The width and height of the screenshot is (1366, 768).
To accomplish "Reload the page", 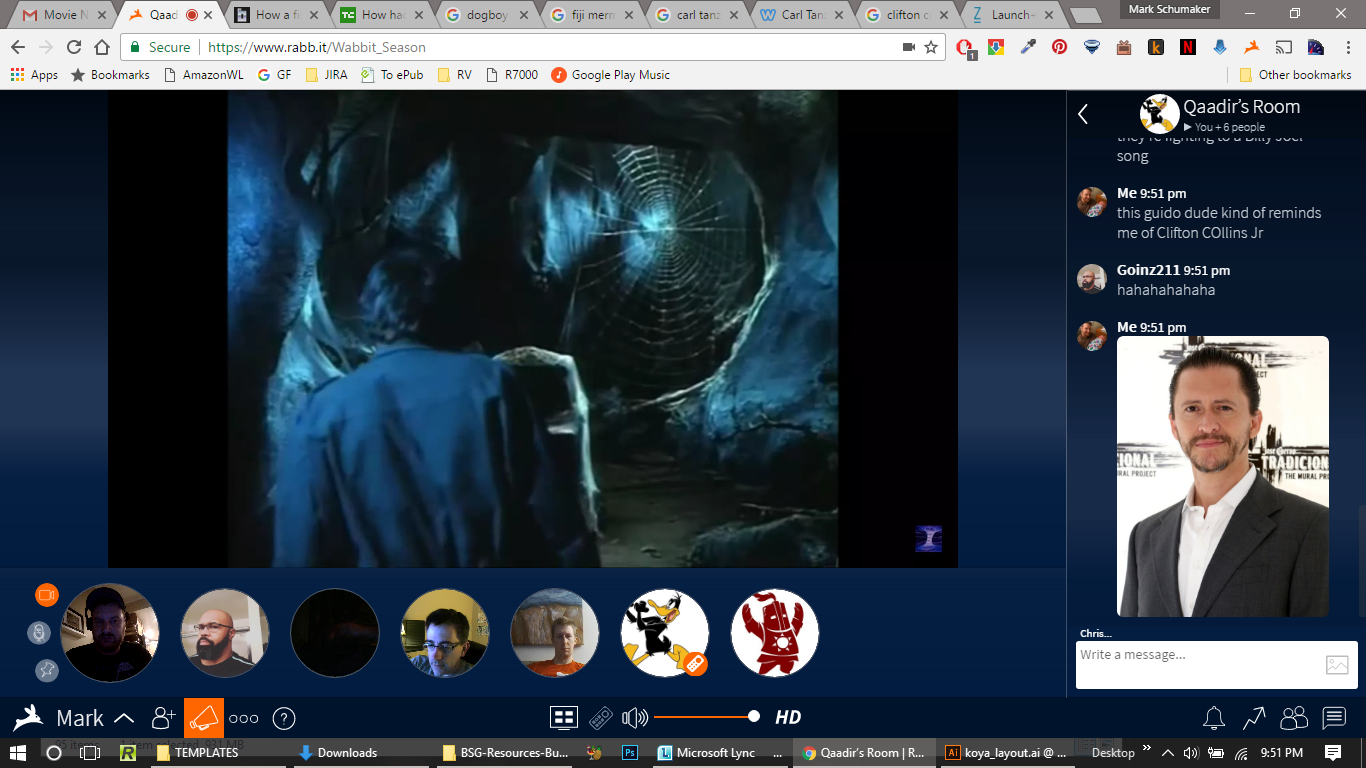I will [x=74, y=47].
